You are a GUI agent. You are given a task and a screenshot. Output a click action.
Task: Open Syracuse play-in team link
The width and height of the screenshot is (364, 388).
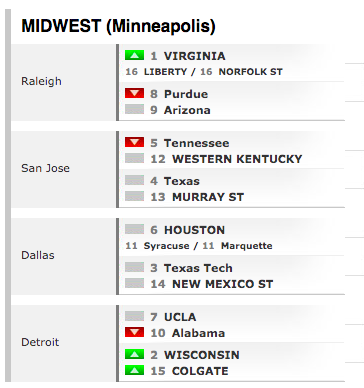pyautogui.click(x=166, y=246)
